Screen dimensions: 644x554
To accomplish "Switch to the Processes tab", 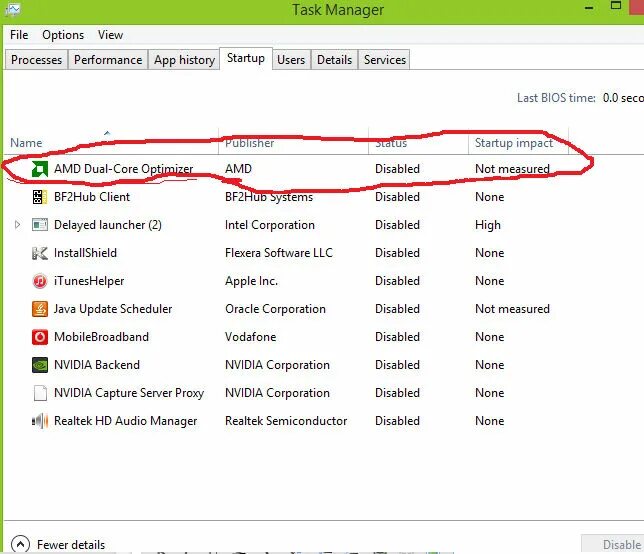I will click(37, 60).
